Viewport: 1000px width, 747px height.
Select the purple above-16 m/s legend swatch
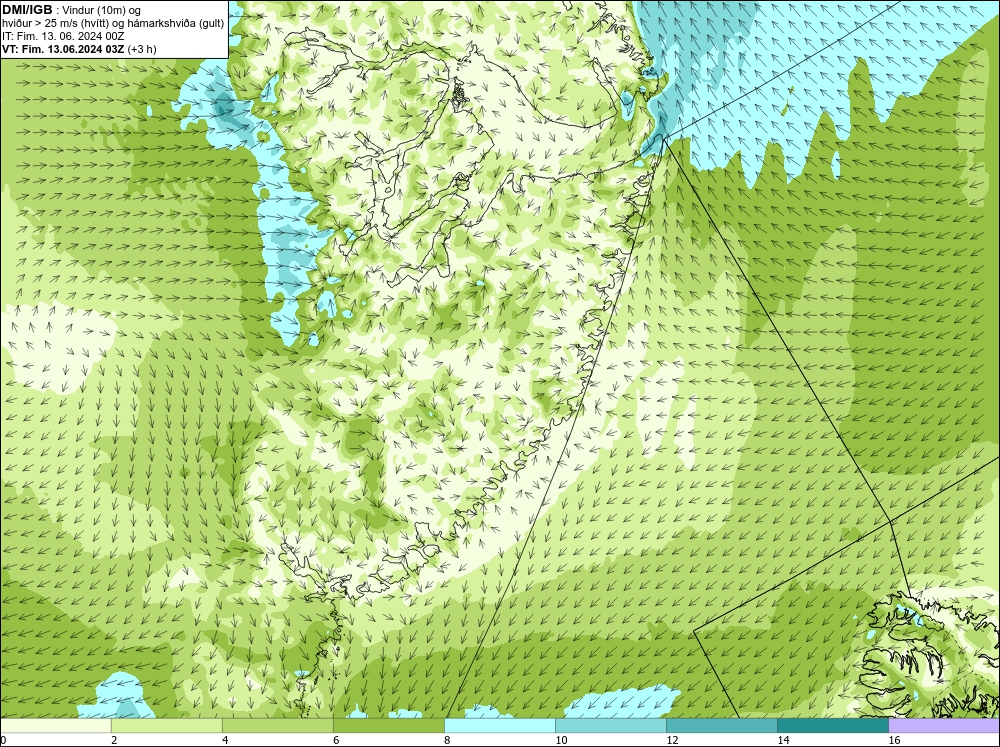coord(944,726)
